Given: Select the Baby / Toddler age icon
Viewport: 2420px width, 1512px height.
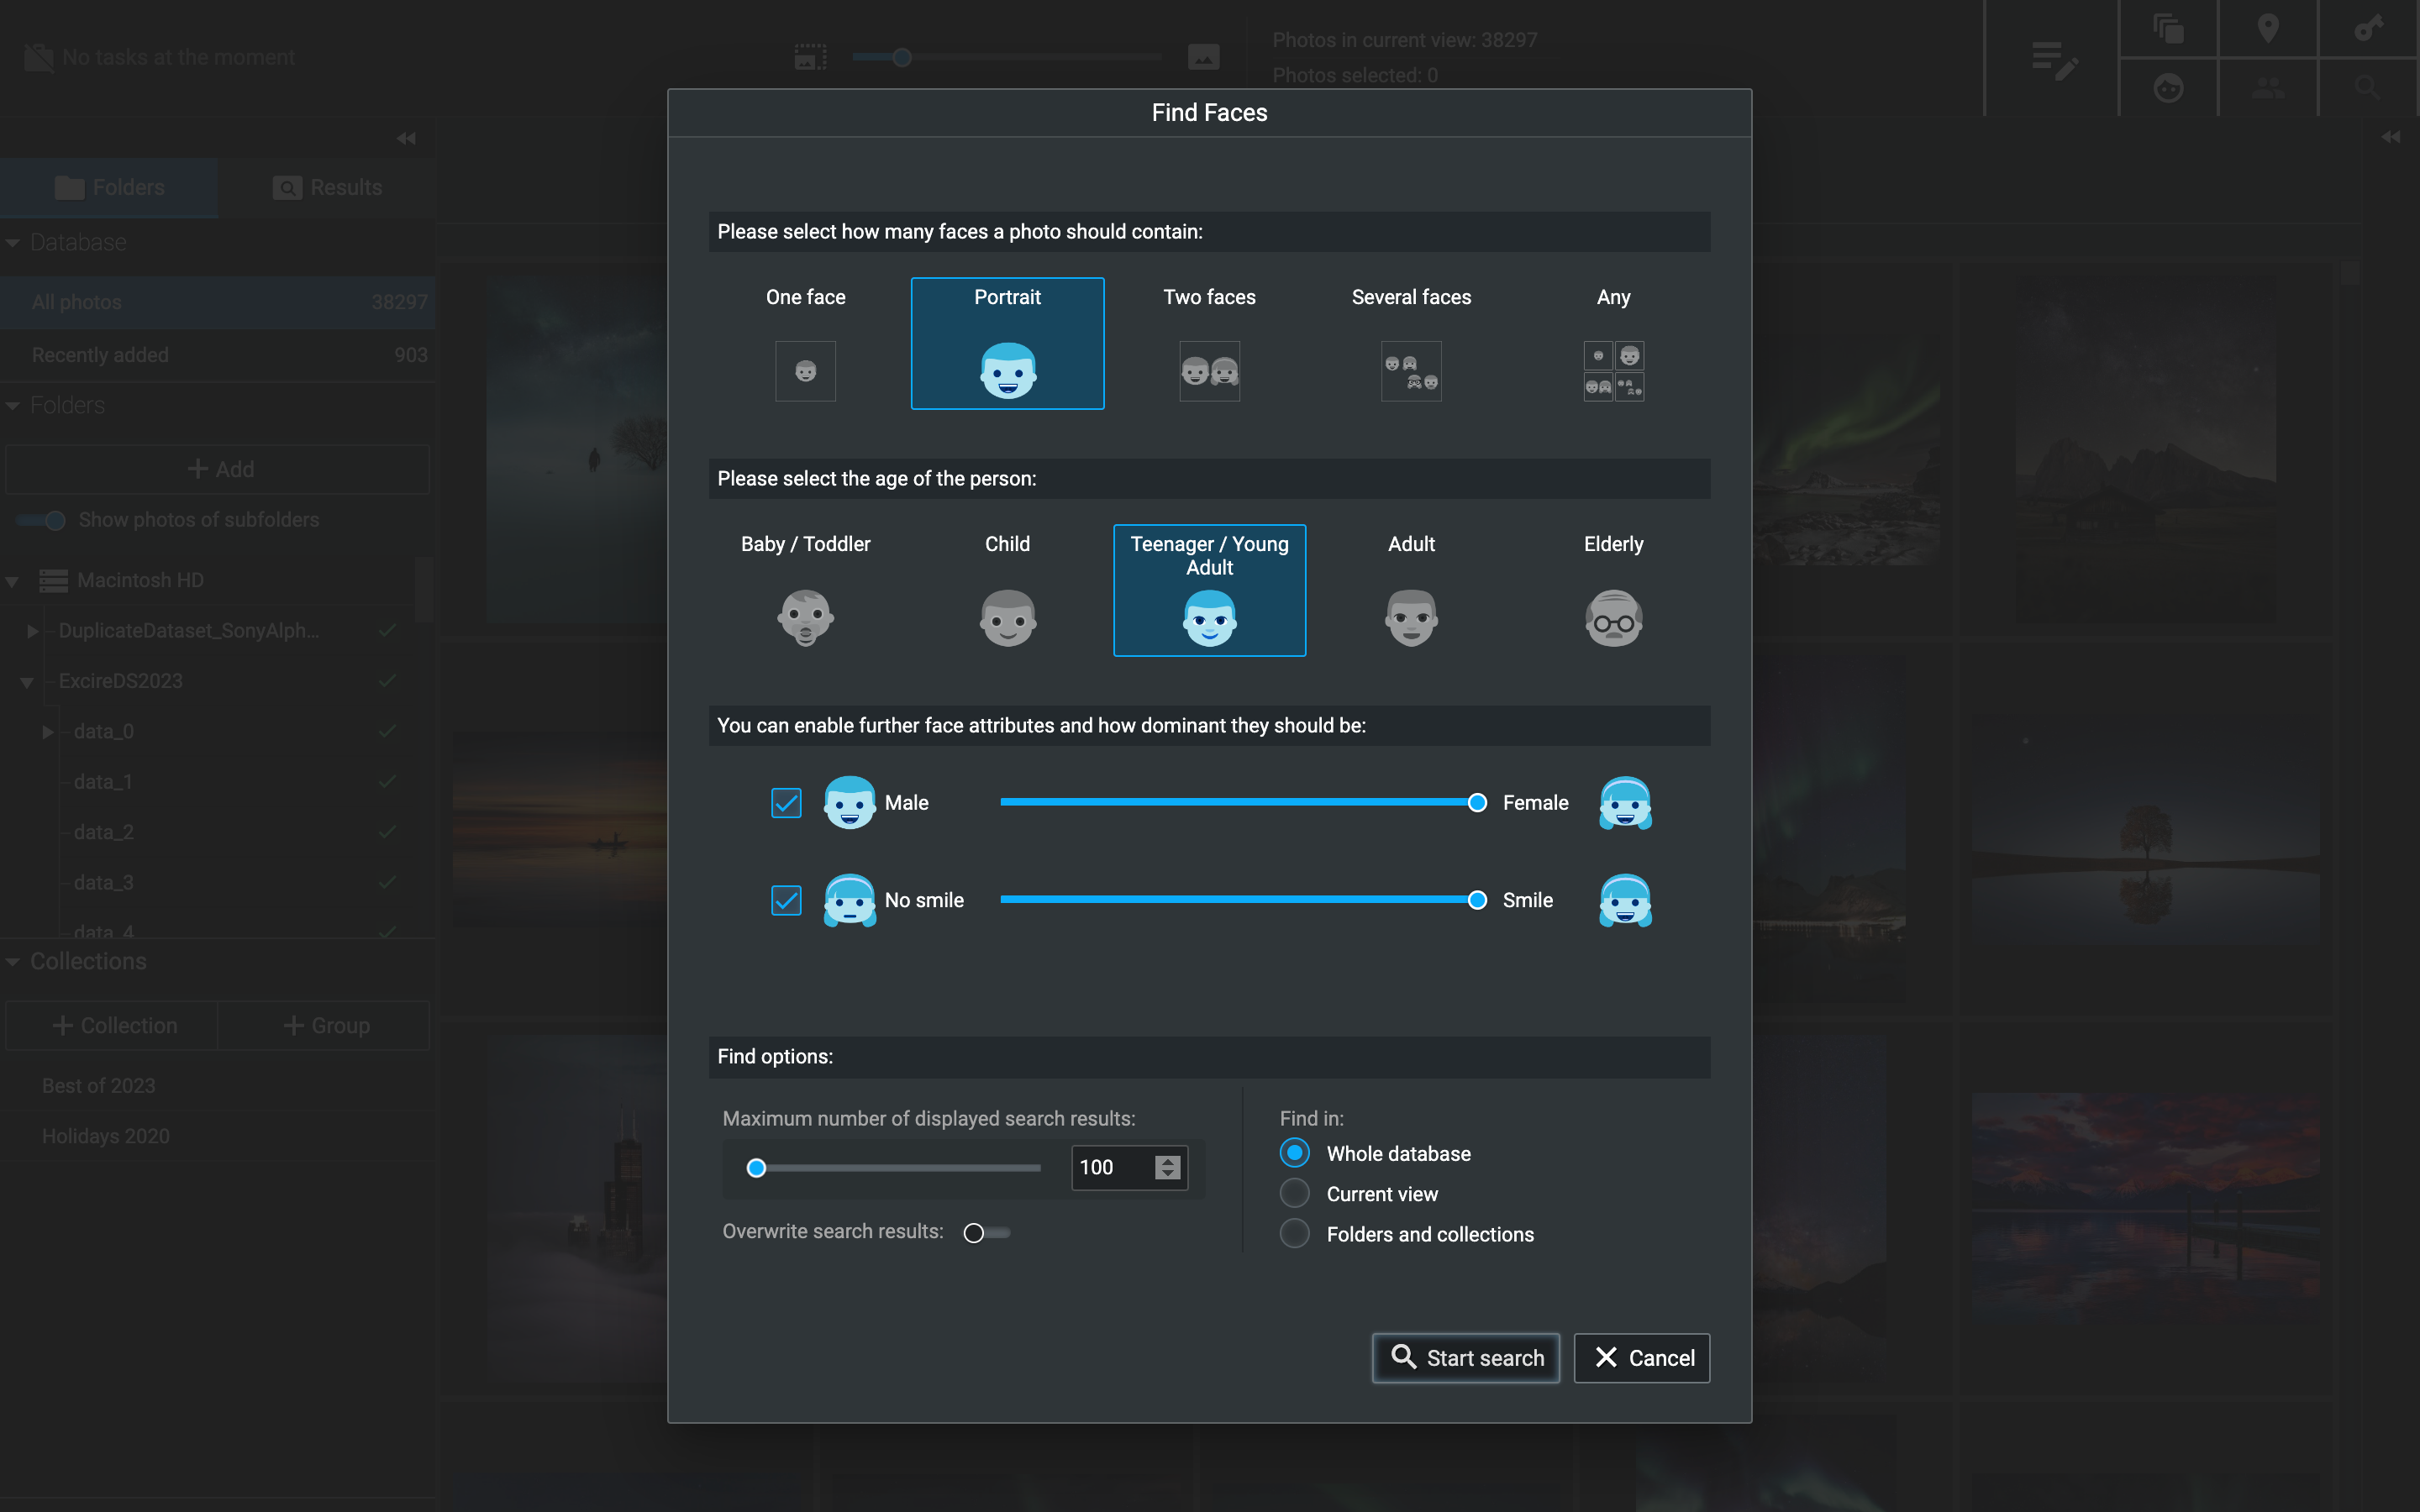Looking at the screenshot, I should tap(805, 617).
